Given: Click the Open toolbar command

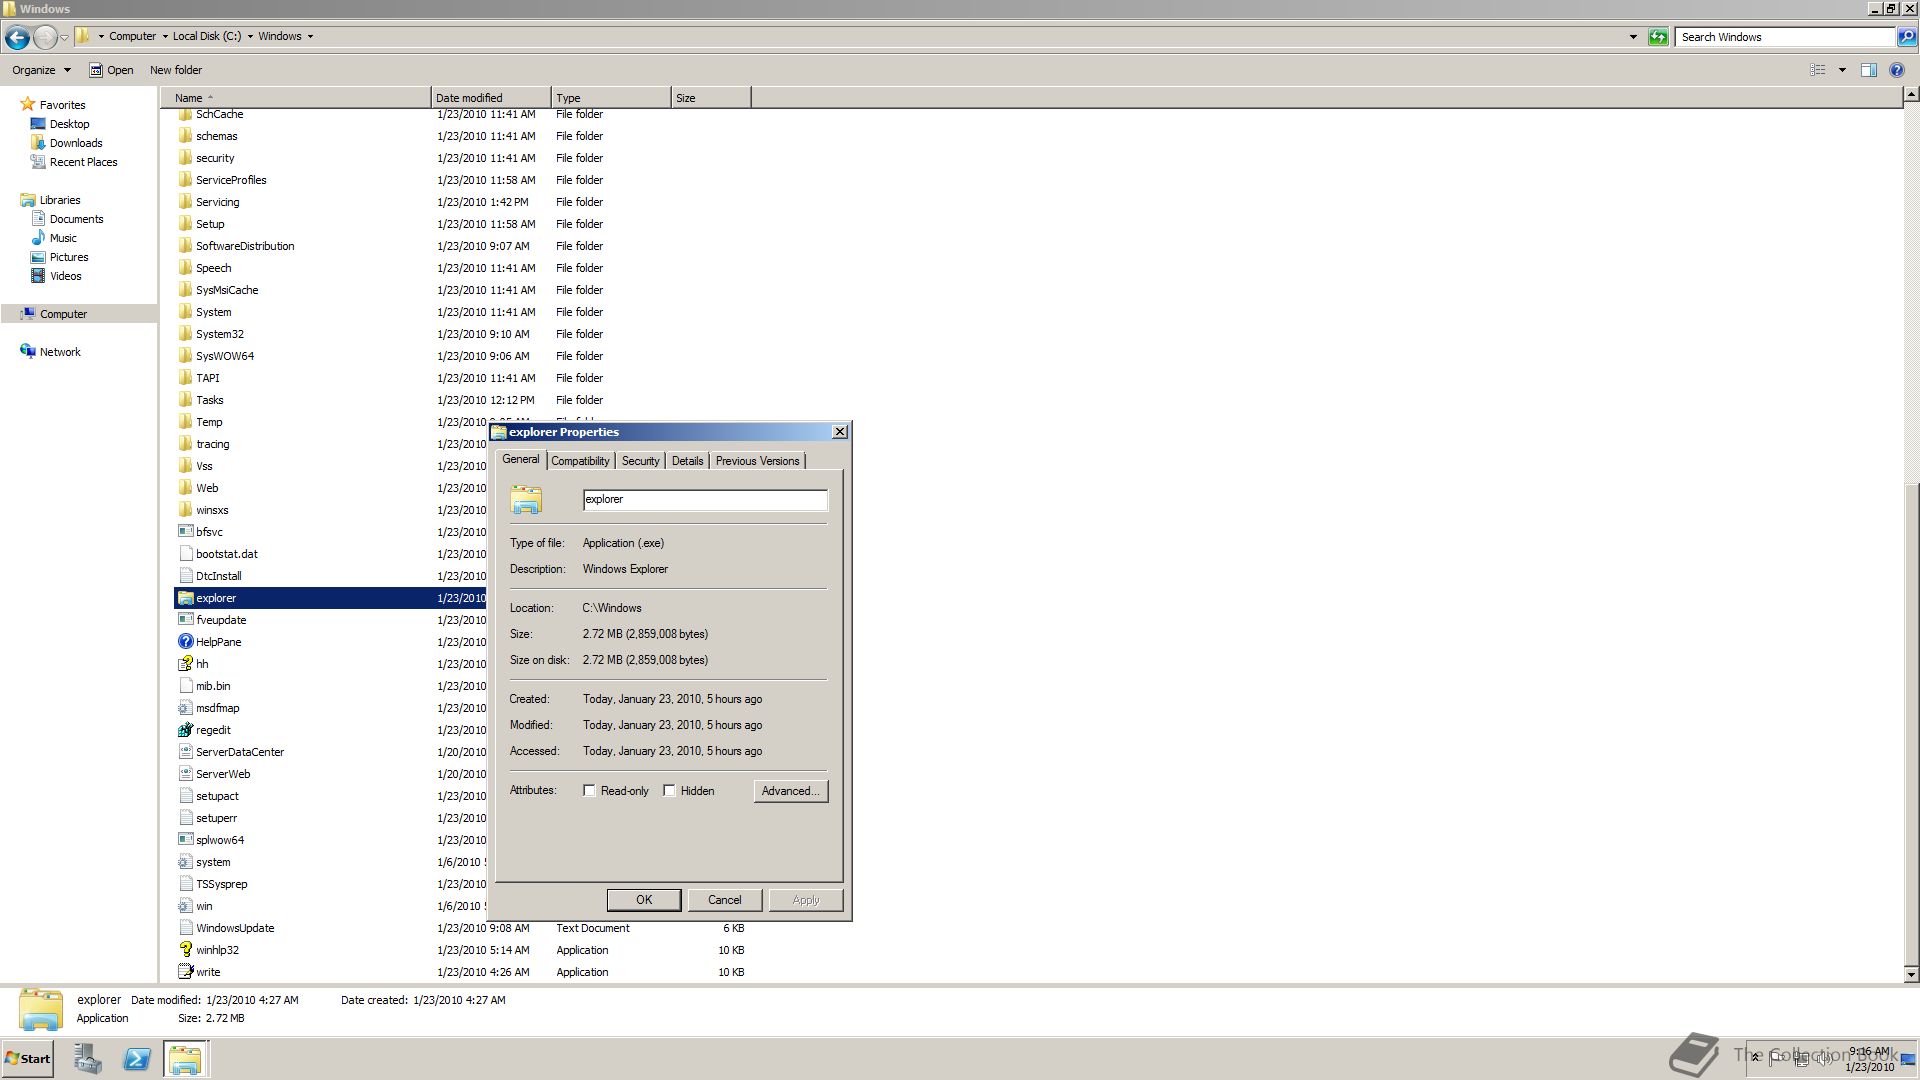Looking at the screenshot, I should (x=111, y=70).
